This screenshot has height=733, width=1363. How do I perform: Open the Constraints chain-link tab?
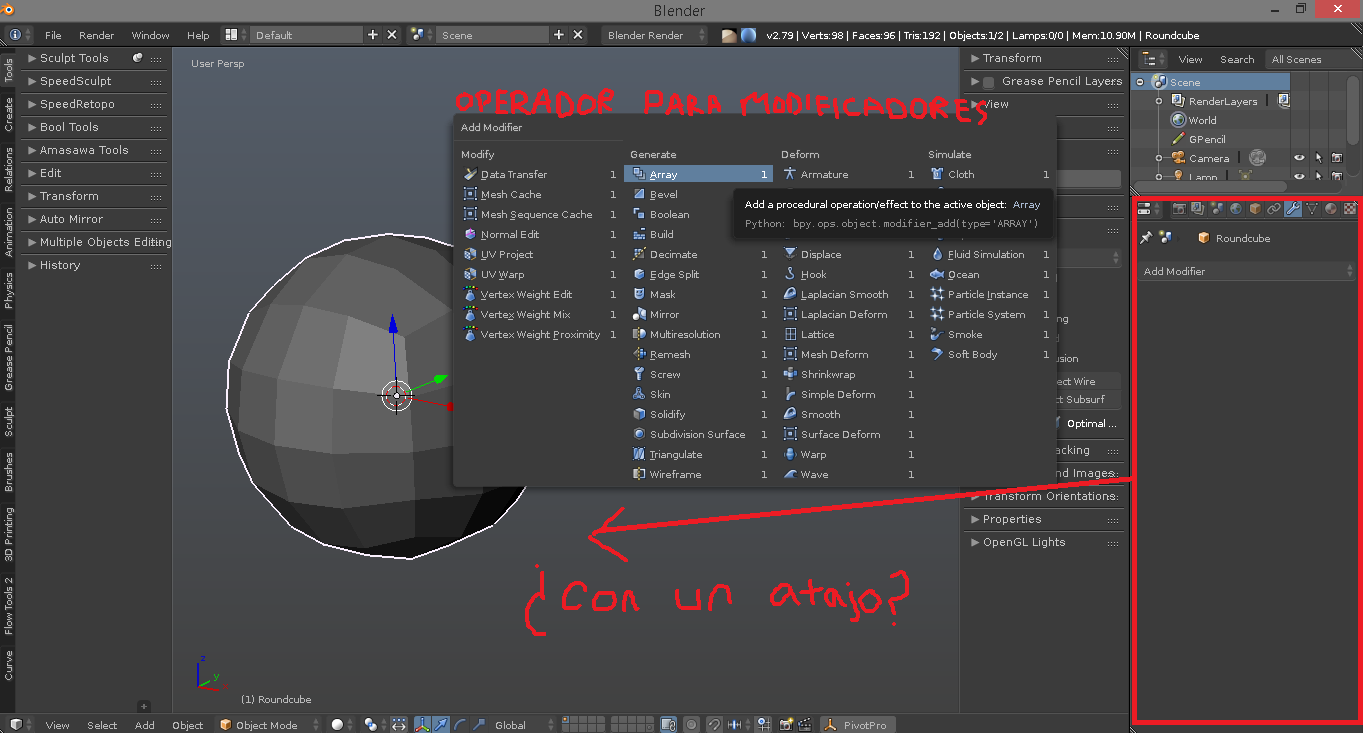[x=1274, y=209]
